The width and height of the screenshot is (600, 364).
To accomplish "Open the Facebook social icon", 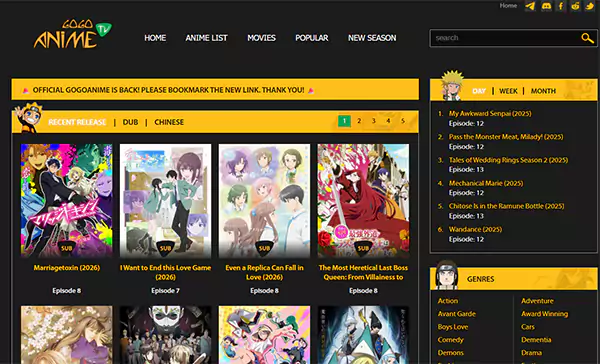I will (x=561, y=6).
